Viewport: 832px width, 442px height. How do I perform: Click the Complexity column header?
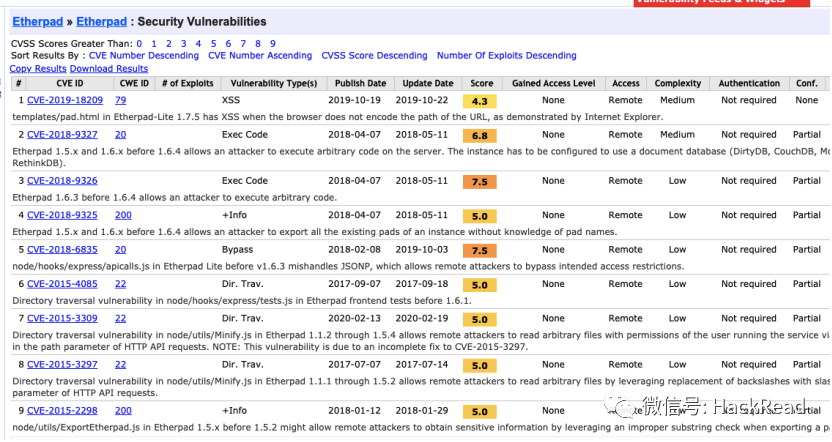tap(678, 83)
